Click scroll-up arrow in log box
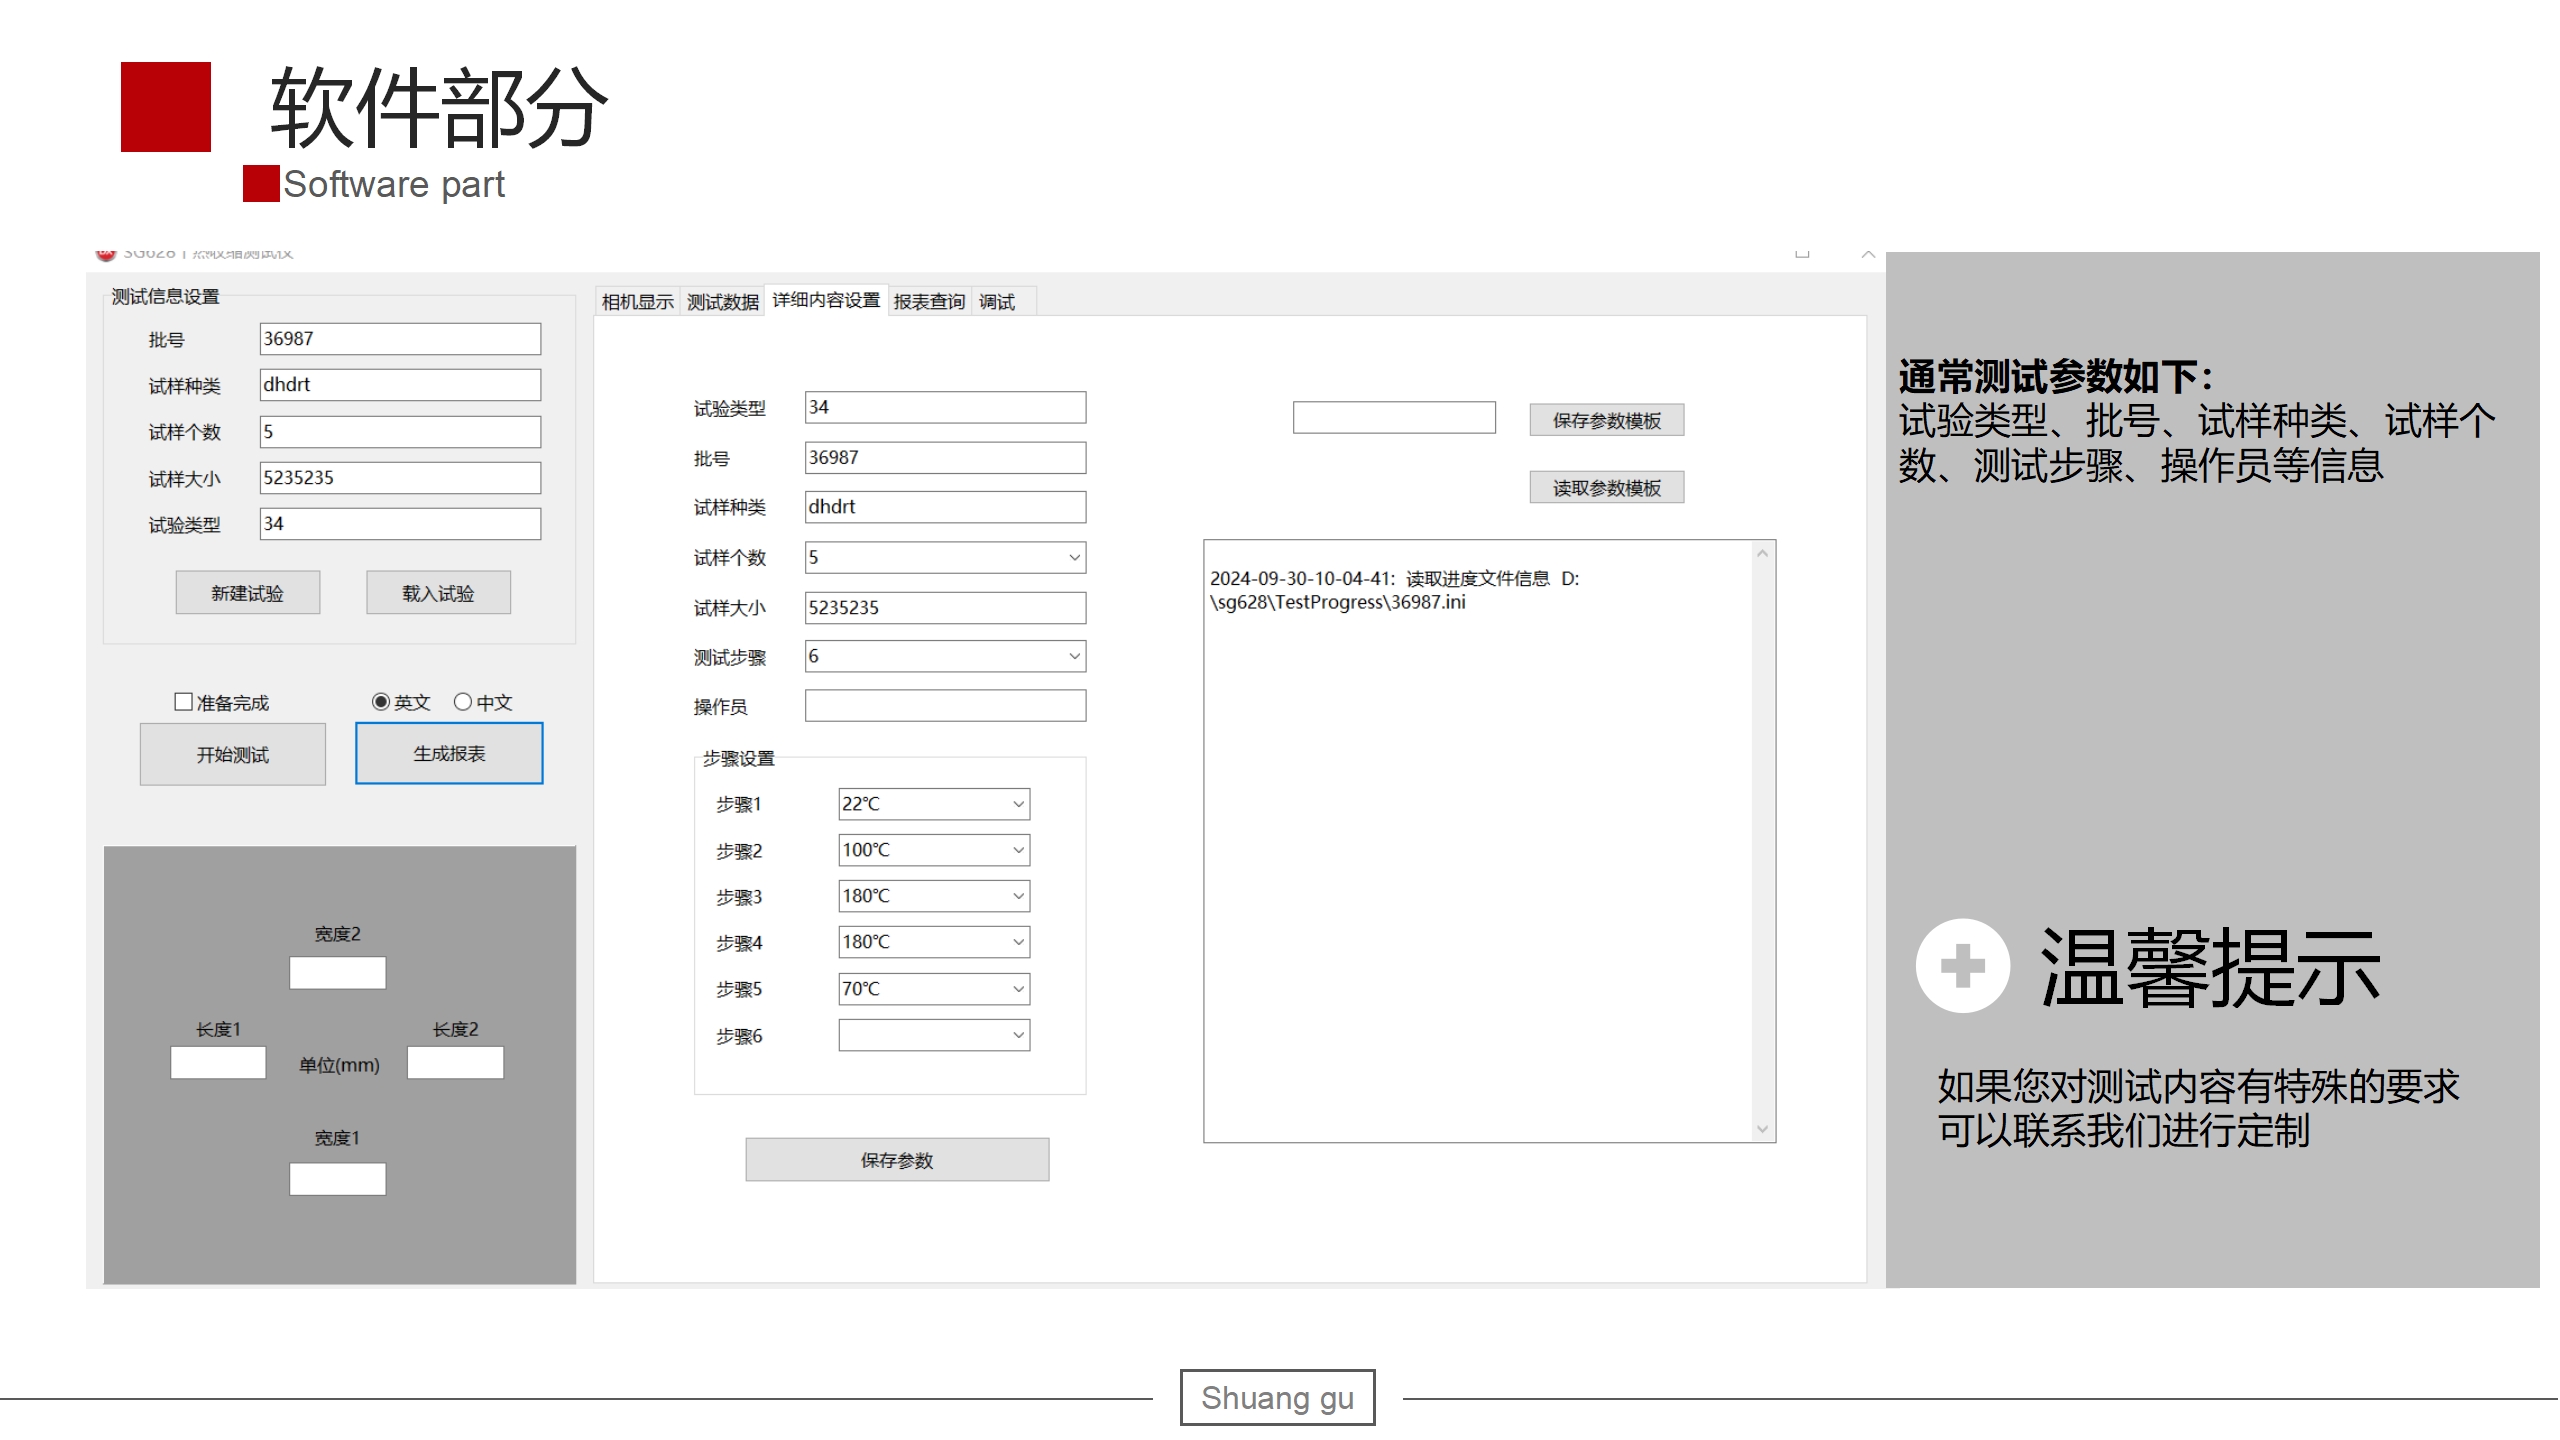 (x=1762, y=554)
